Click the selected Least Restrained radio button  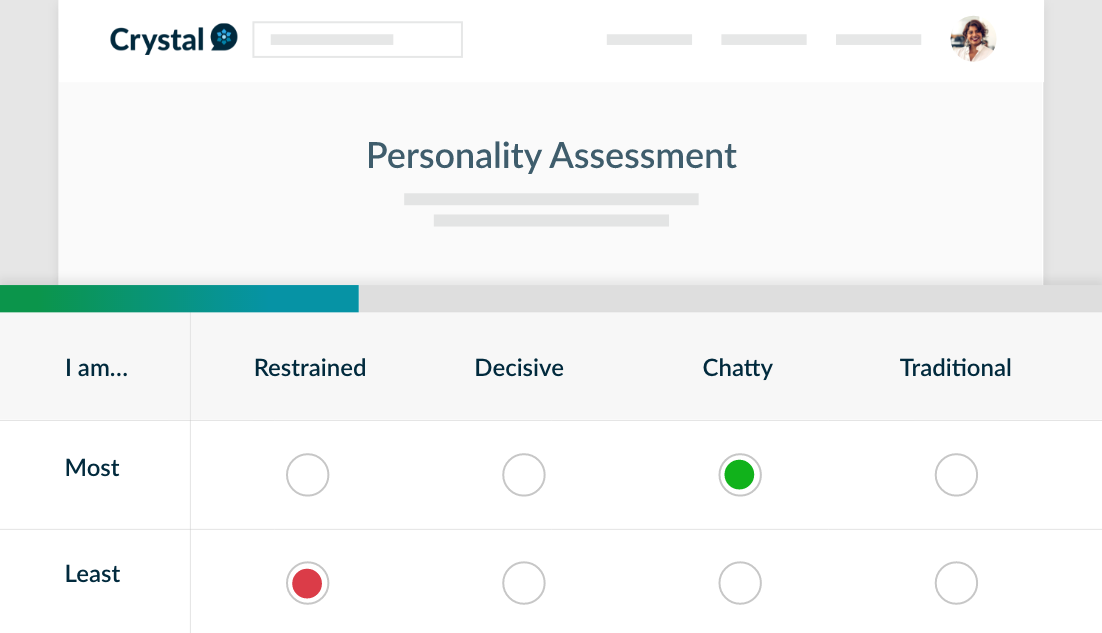coord(307,583)
